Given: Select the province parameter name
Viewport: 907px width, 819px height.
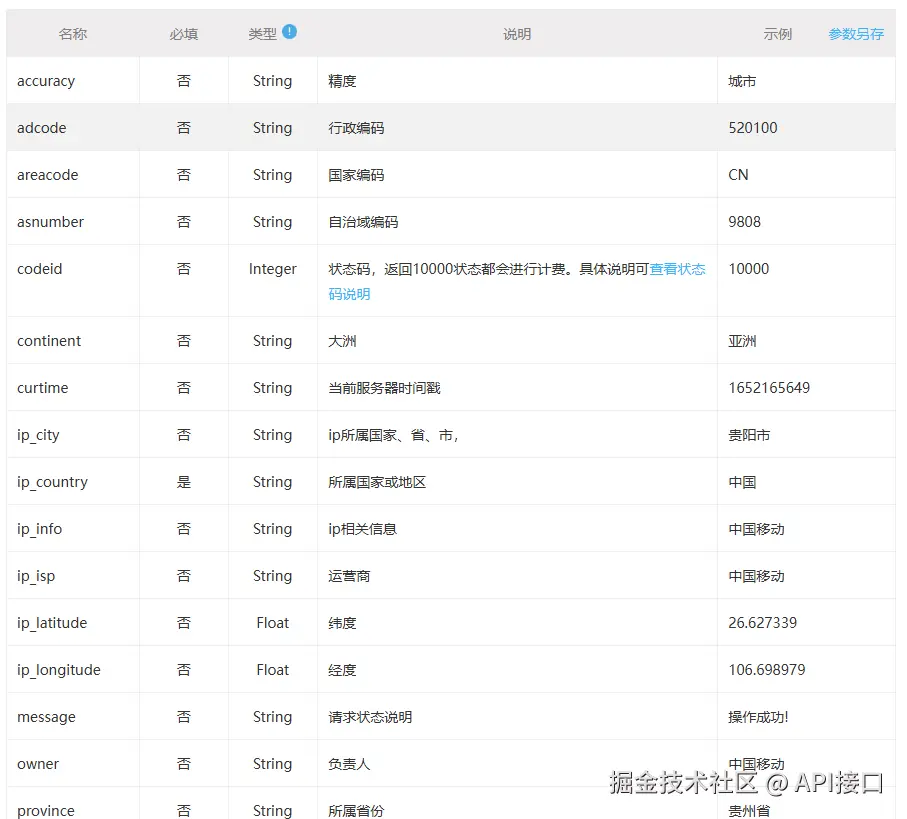Looking at the screenshot, I should pos(46,810).
